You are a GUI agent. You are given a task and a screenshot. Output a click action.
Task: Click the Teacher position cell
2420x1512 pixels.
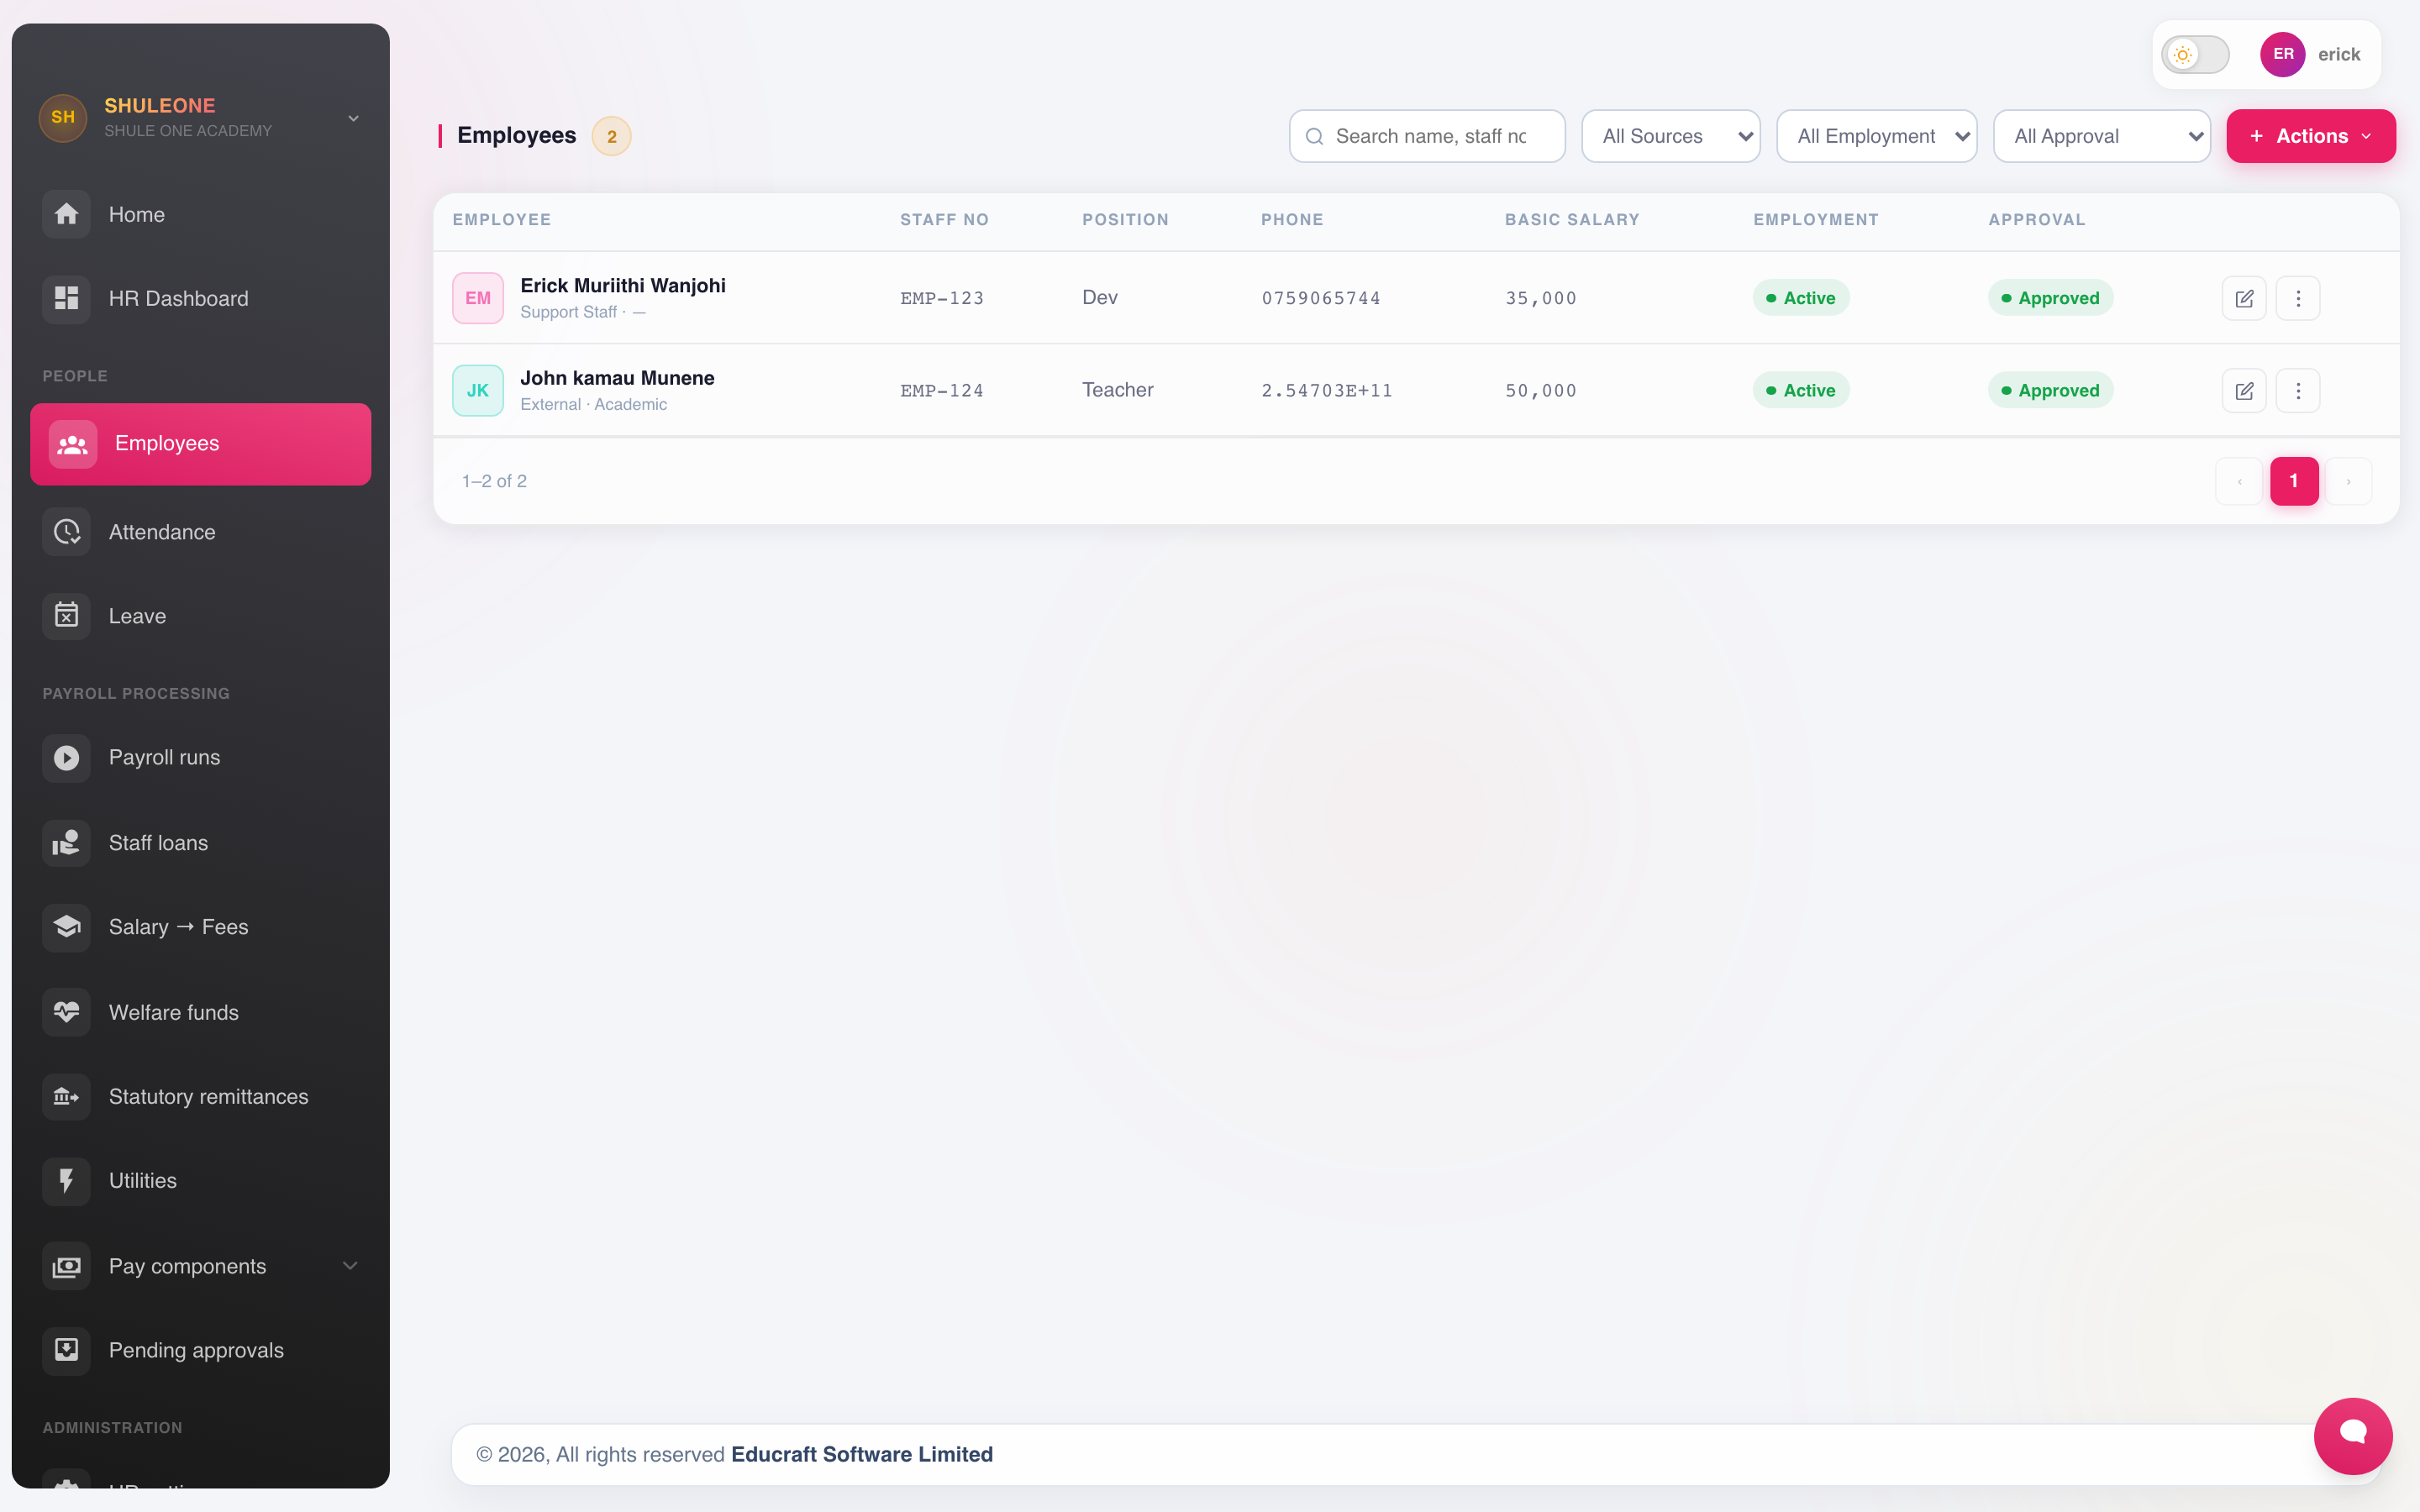pos(1118,390)
